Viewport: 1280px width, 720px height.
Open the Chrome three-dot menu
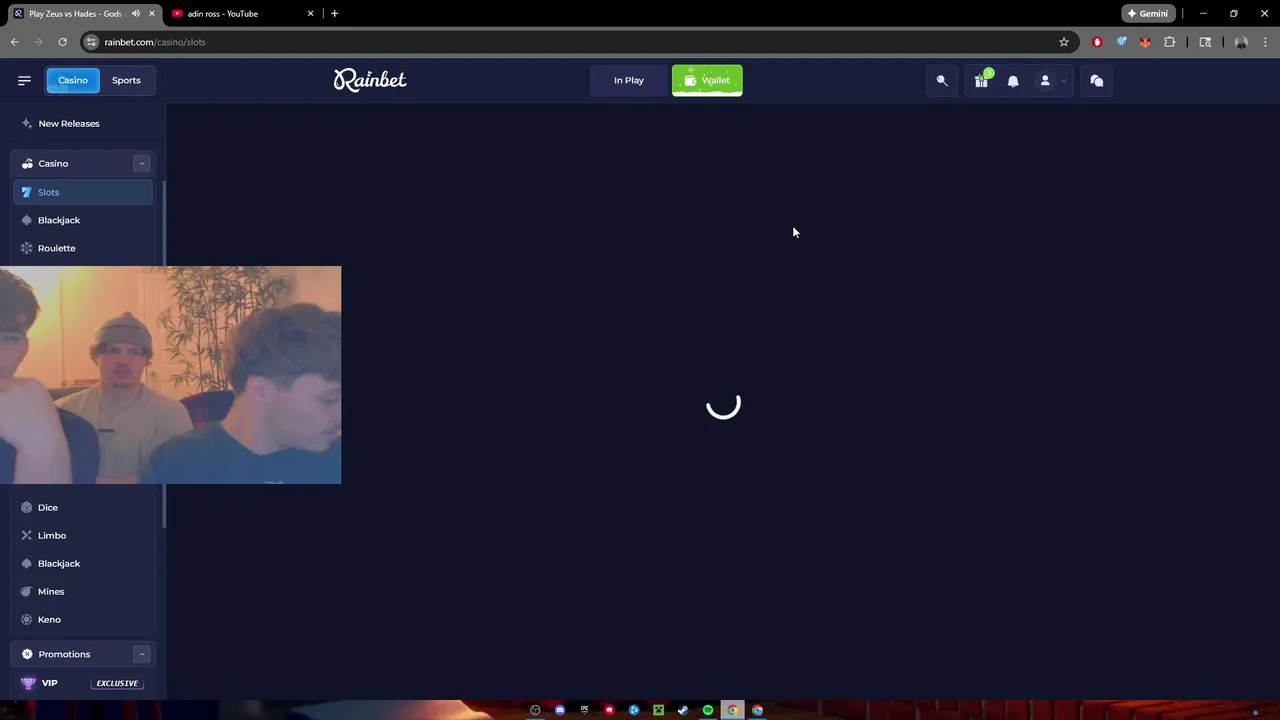pos(1265,42)
